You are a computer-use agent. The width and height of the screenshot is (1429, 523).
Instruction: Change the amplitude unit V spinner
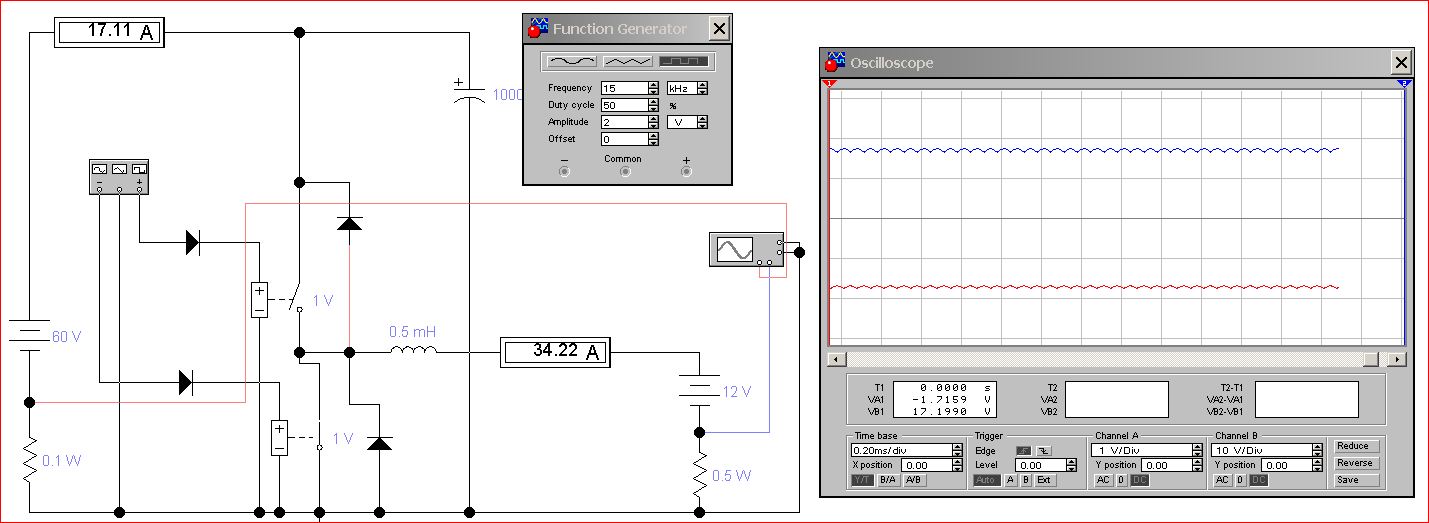(702, 122)
